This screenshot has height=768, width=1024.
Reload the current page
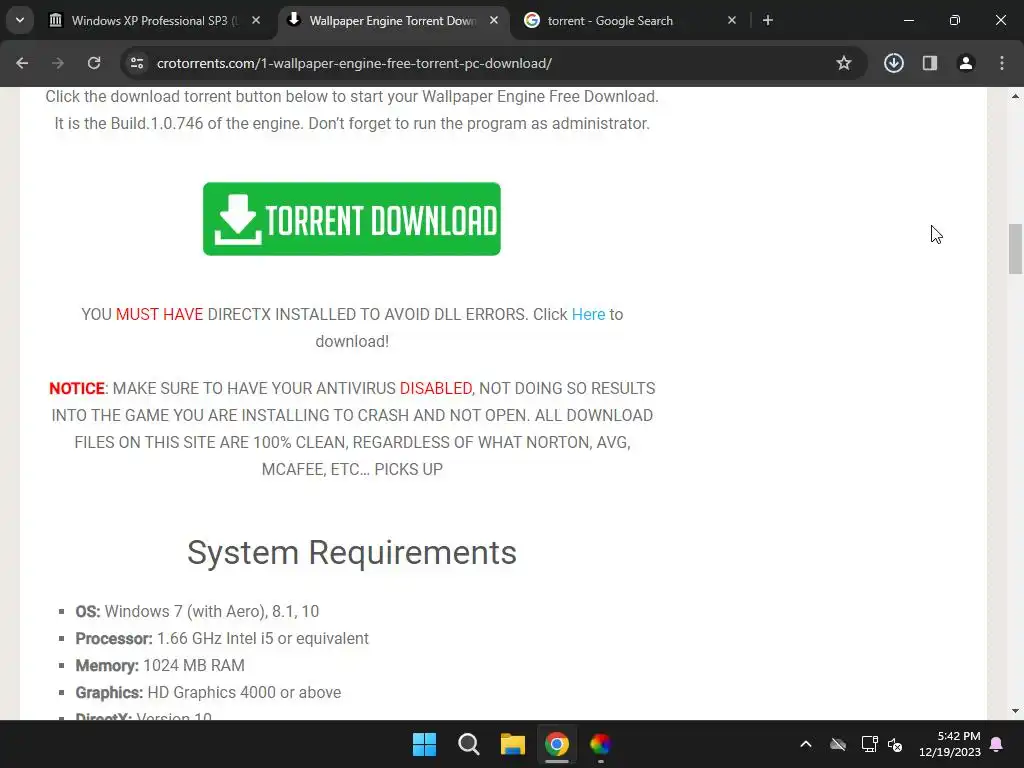(94, 63)
